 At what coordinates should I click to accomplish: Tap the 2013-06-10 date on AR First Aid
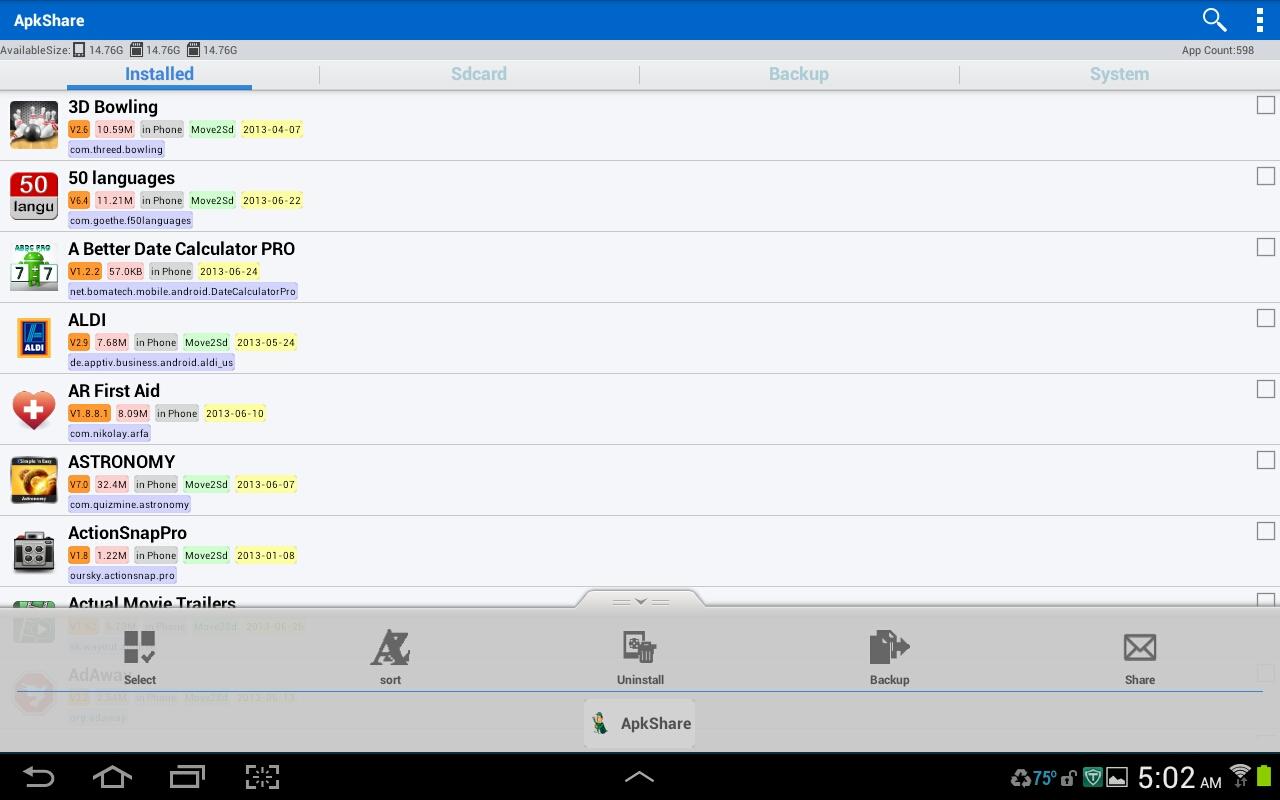[235, 413]
